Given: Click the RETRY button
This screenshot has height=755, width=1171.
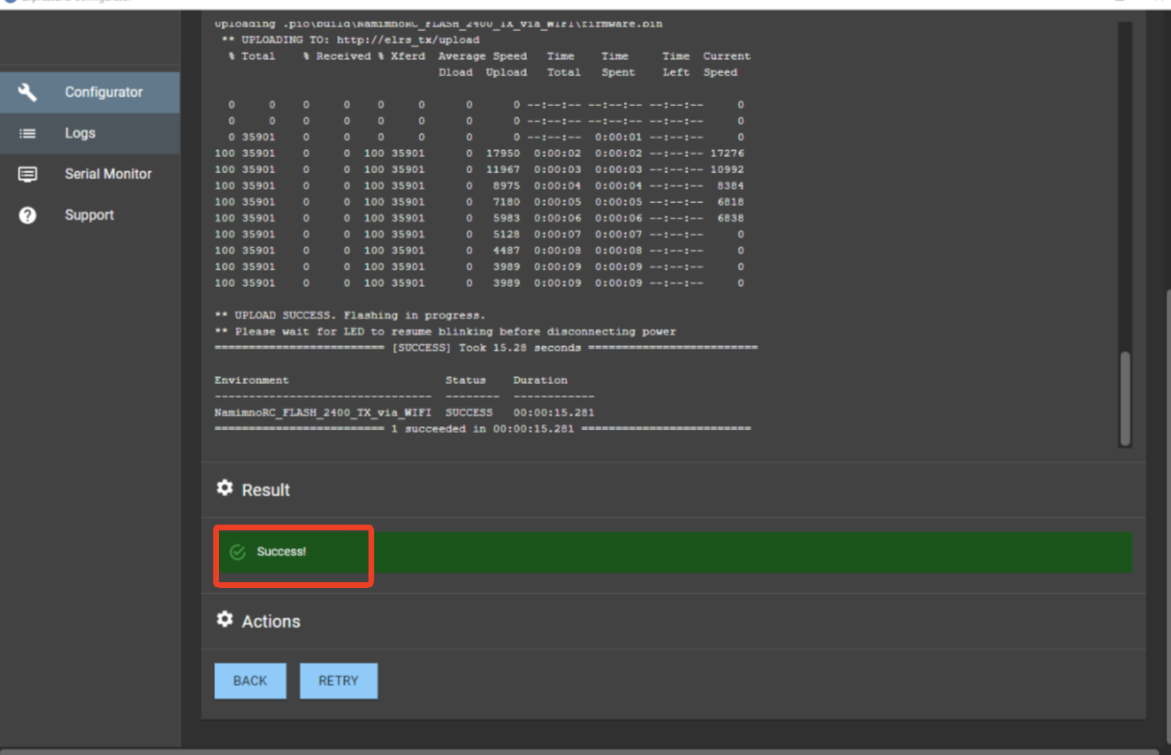Looking at the screenshot, I should [x=338, y=681].
